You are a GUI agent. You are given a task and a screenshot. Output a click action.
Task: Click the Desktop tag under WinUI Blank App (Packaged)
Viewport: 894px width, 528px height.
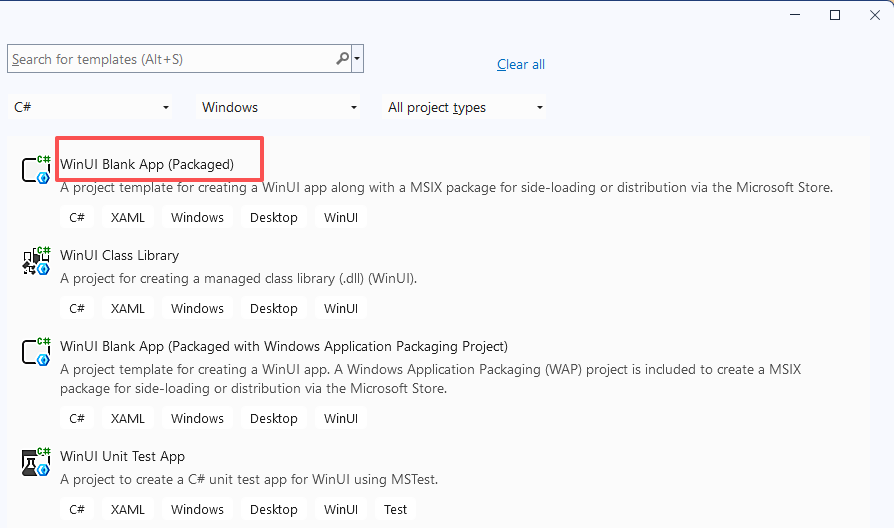point(273,217)
